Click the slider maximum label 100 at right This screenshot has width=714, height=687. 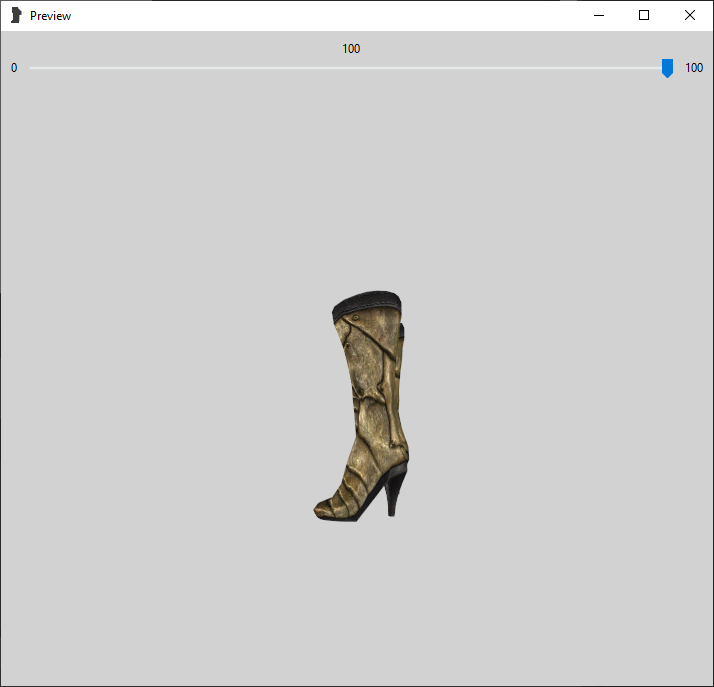694,68
